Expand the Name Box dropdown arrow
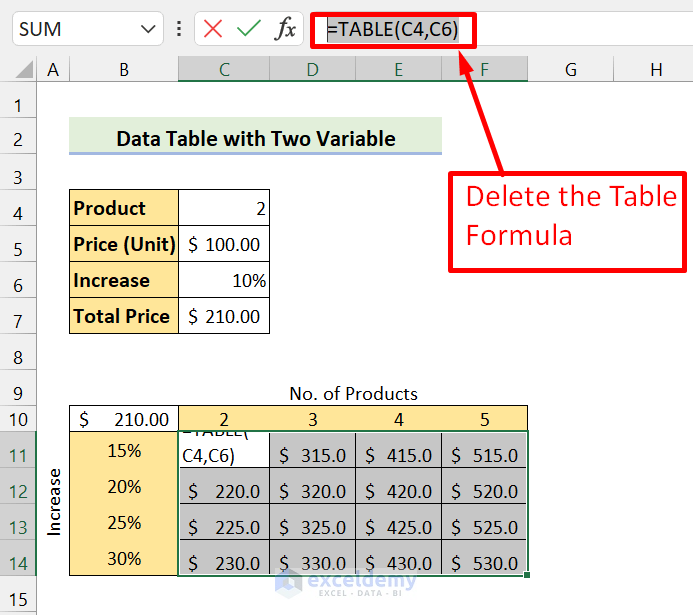Viewport: 693px width, 615px height. pos(149,29)
